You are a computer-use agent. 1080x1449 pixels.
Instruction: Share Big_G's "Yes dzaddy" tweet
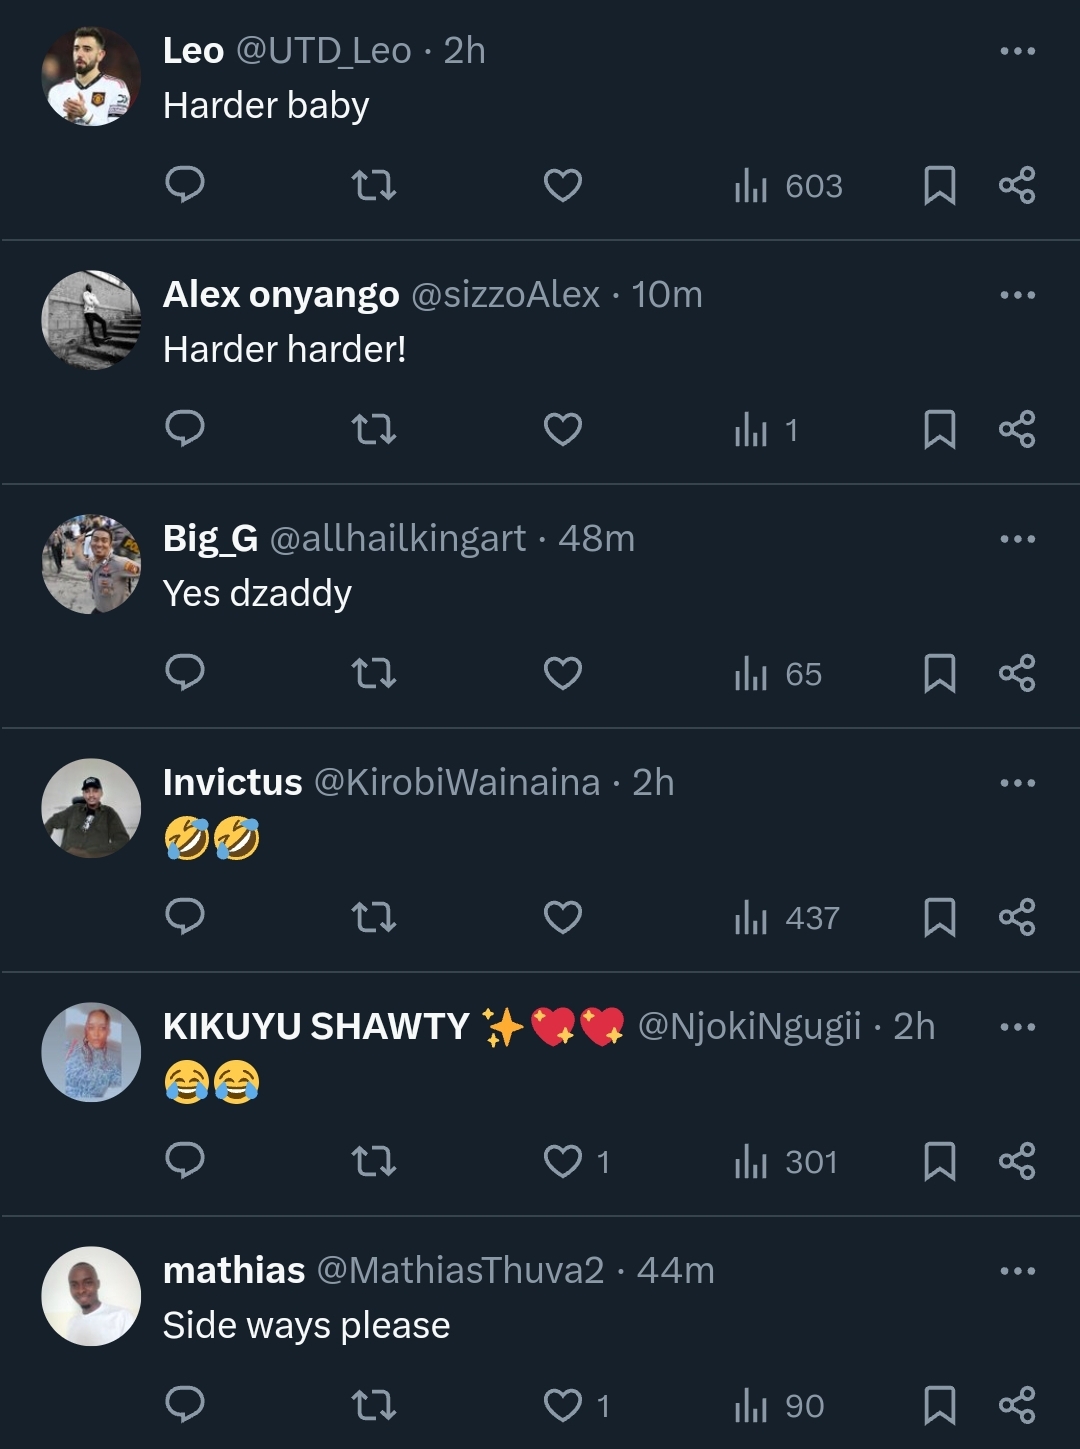[1017, 673]
